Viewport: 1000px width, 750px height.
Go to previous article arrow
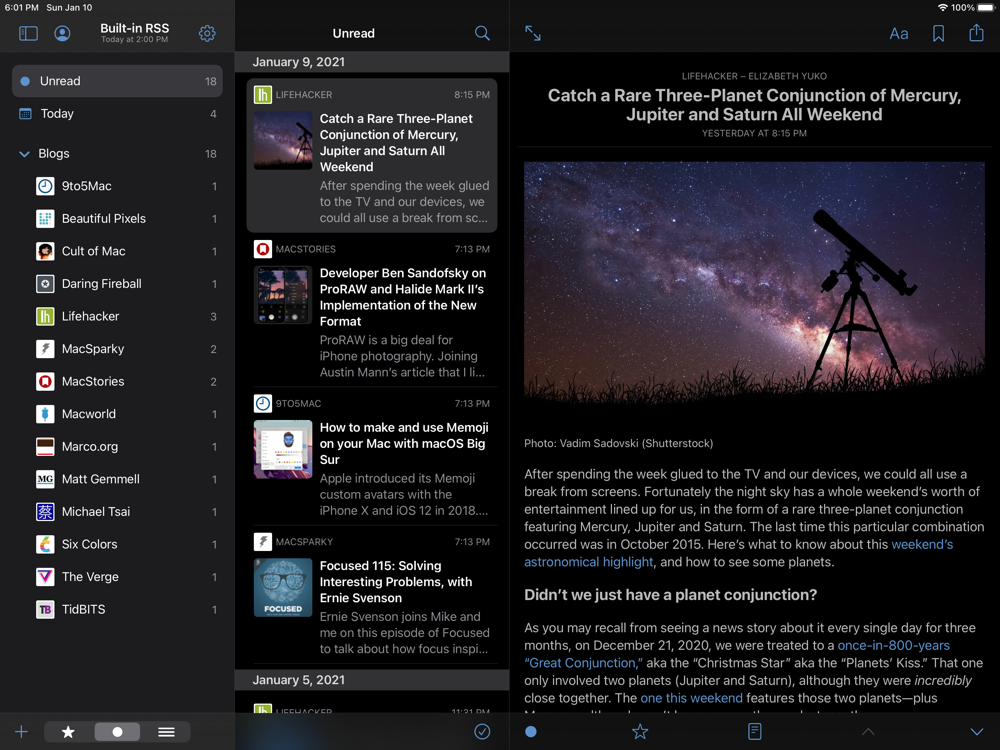[868, 732]
